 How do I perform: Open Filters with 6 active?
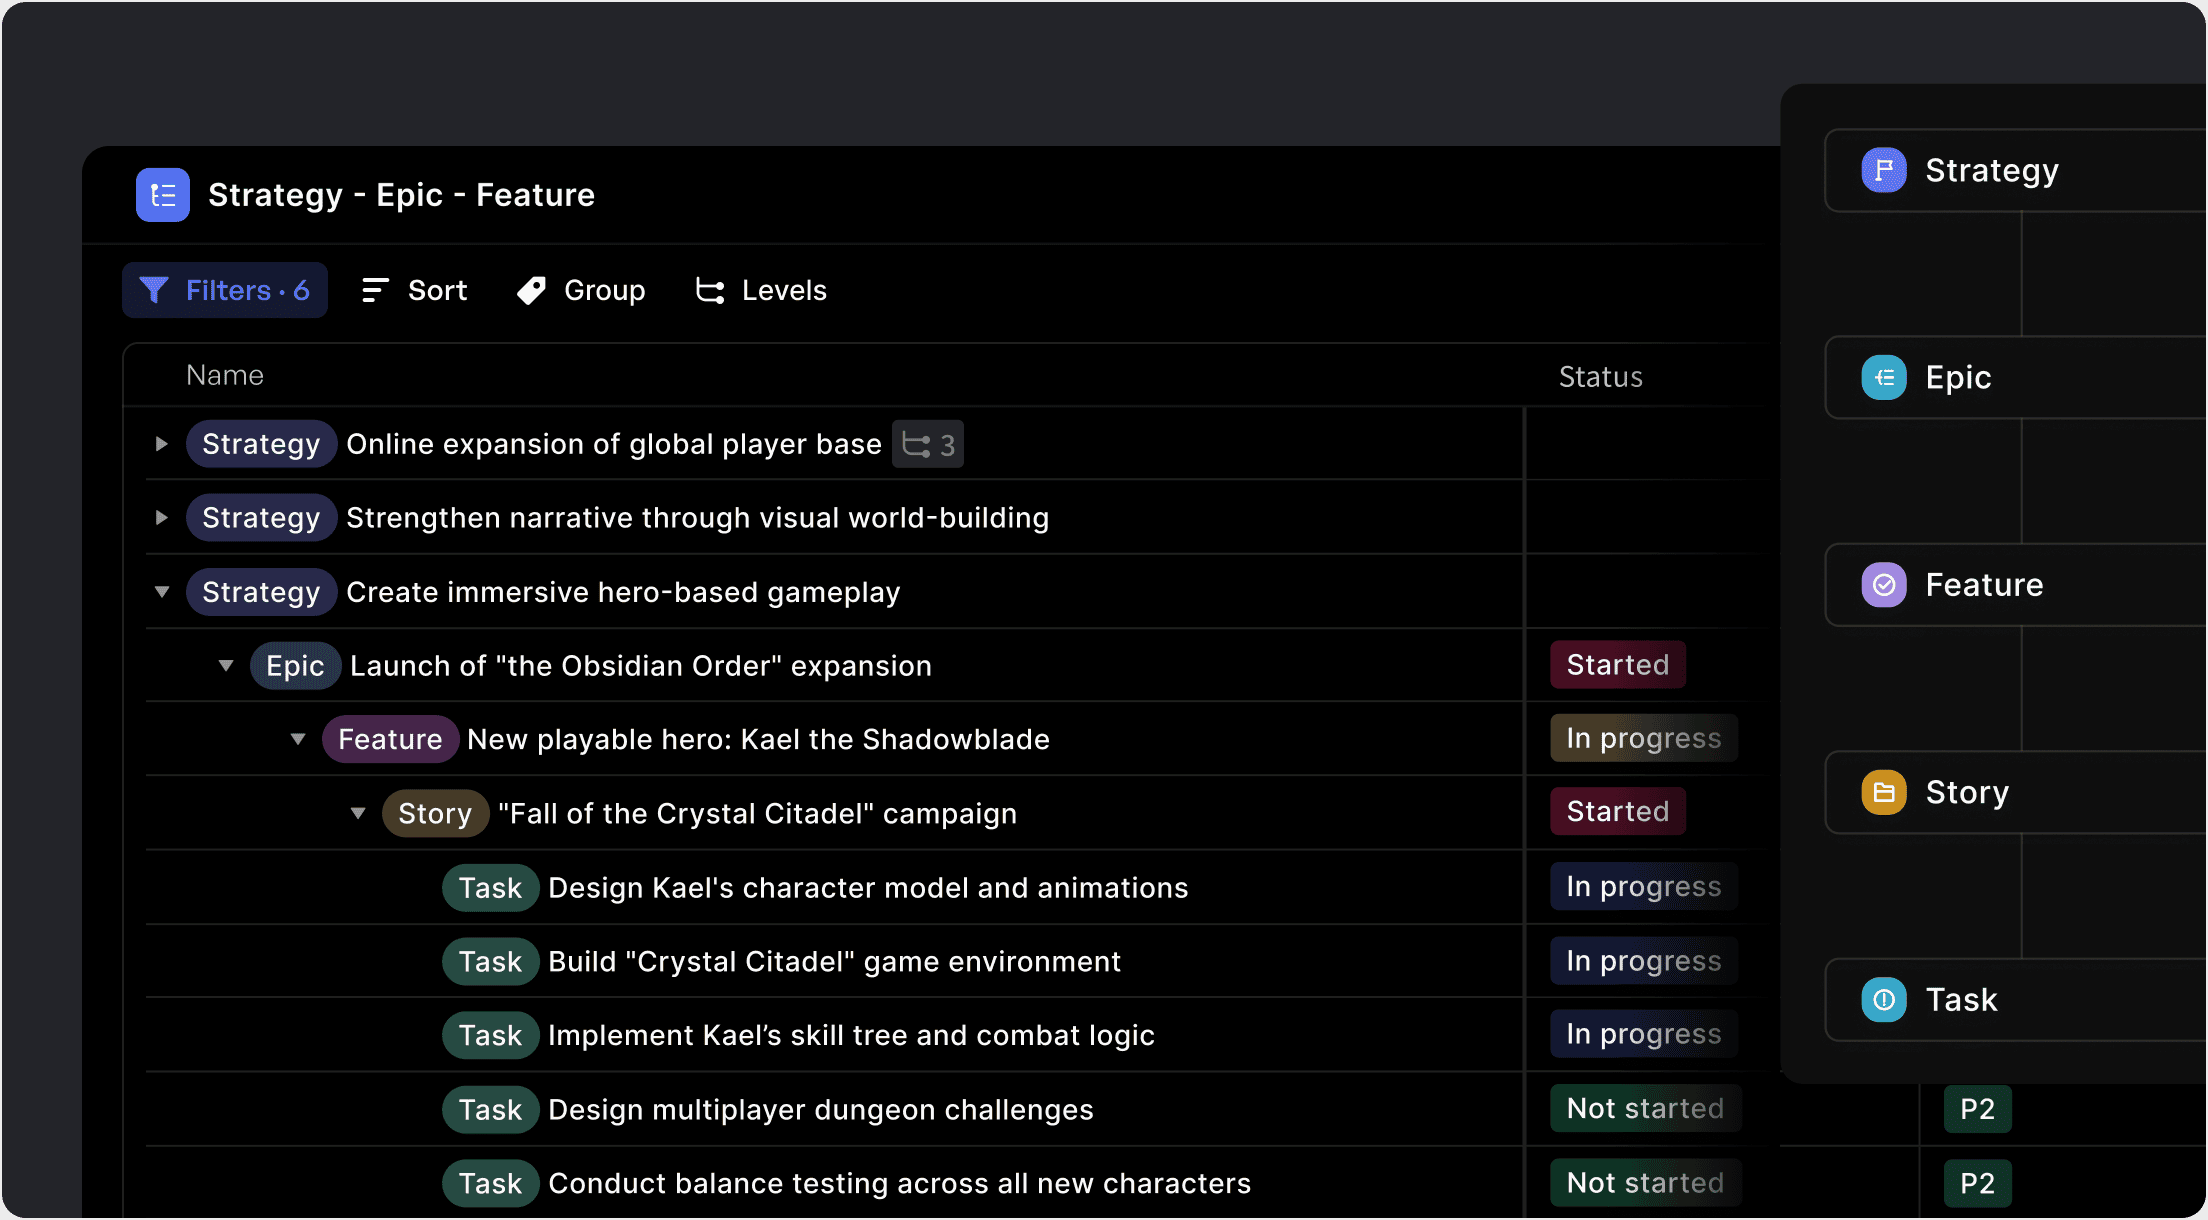pyautogui.click(x=225, y=291)
